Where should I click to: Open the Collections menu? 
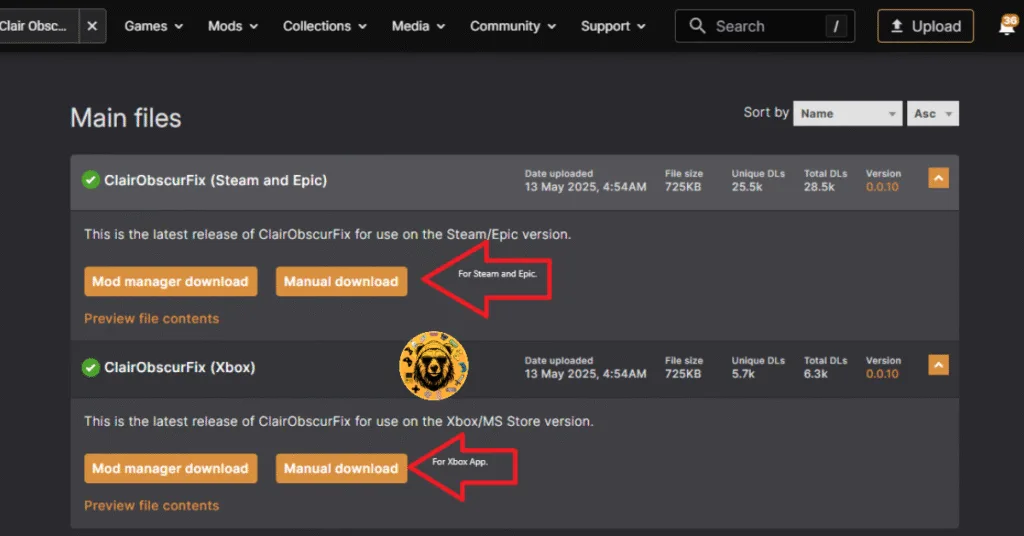[x=325, y=26]
